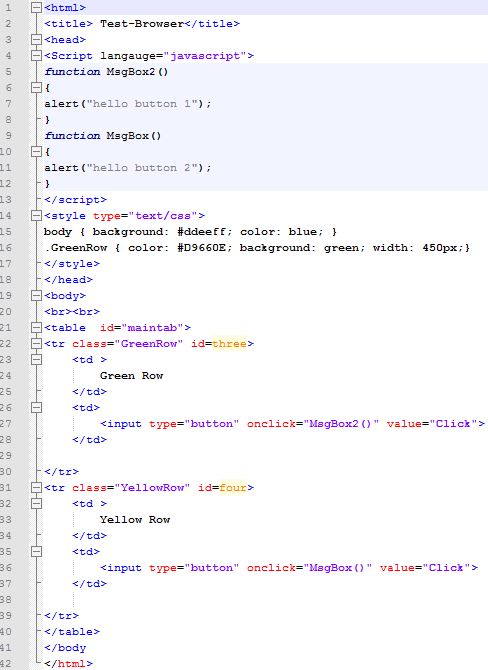
Task: Click line number 2 in the margin
Action: [8, 24]
